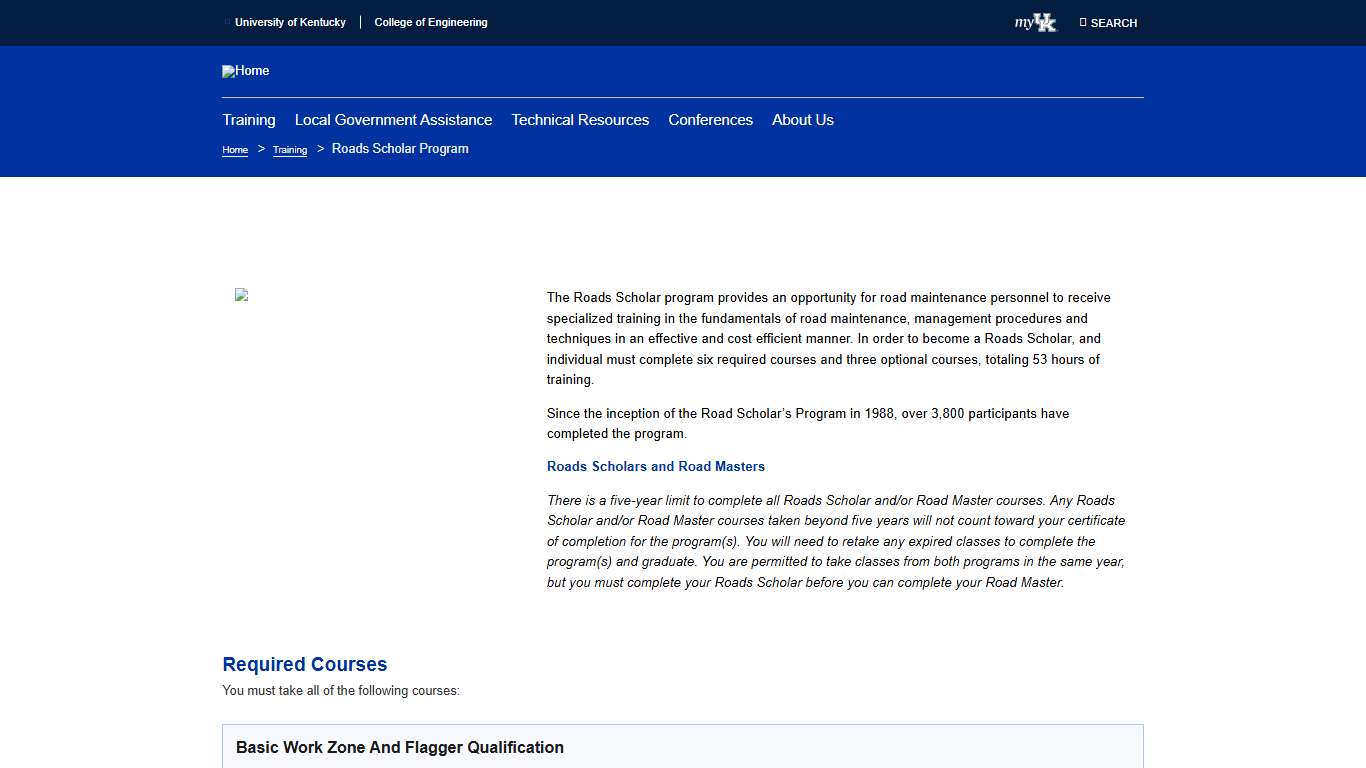Open the About Us menu
1366x768 pixels.
[802, 120]
